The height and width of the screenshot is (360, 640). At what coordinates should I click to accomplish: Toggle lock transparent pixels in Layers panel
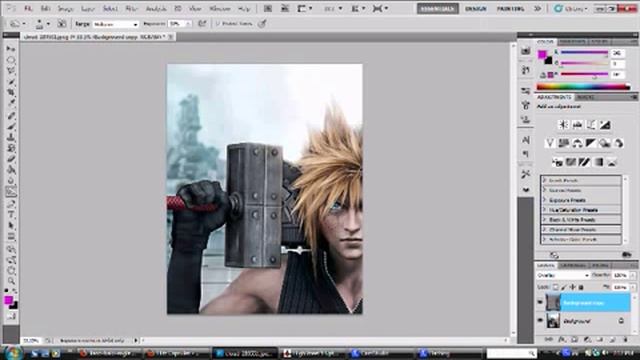pyautogui.click(x=555, y=287)
